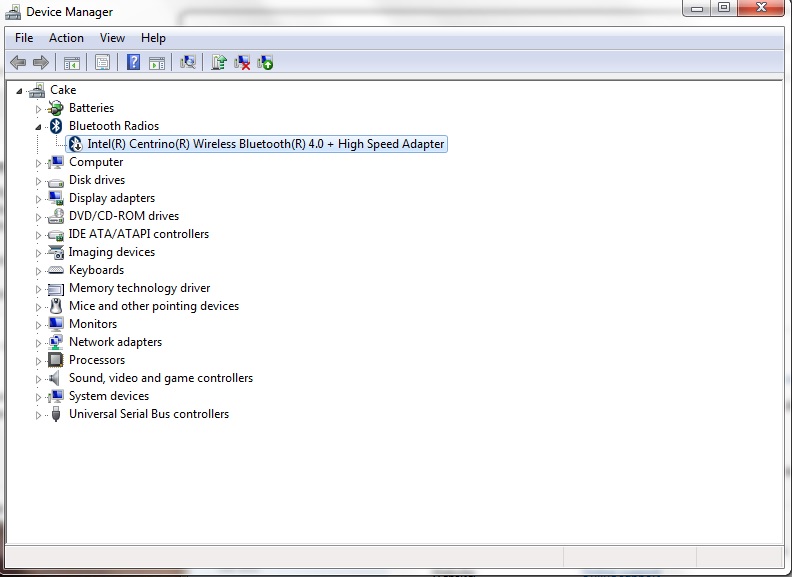
Task: Click the Forward arrow toolbar icon
Action: [x=41, y=63]
